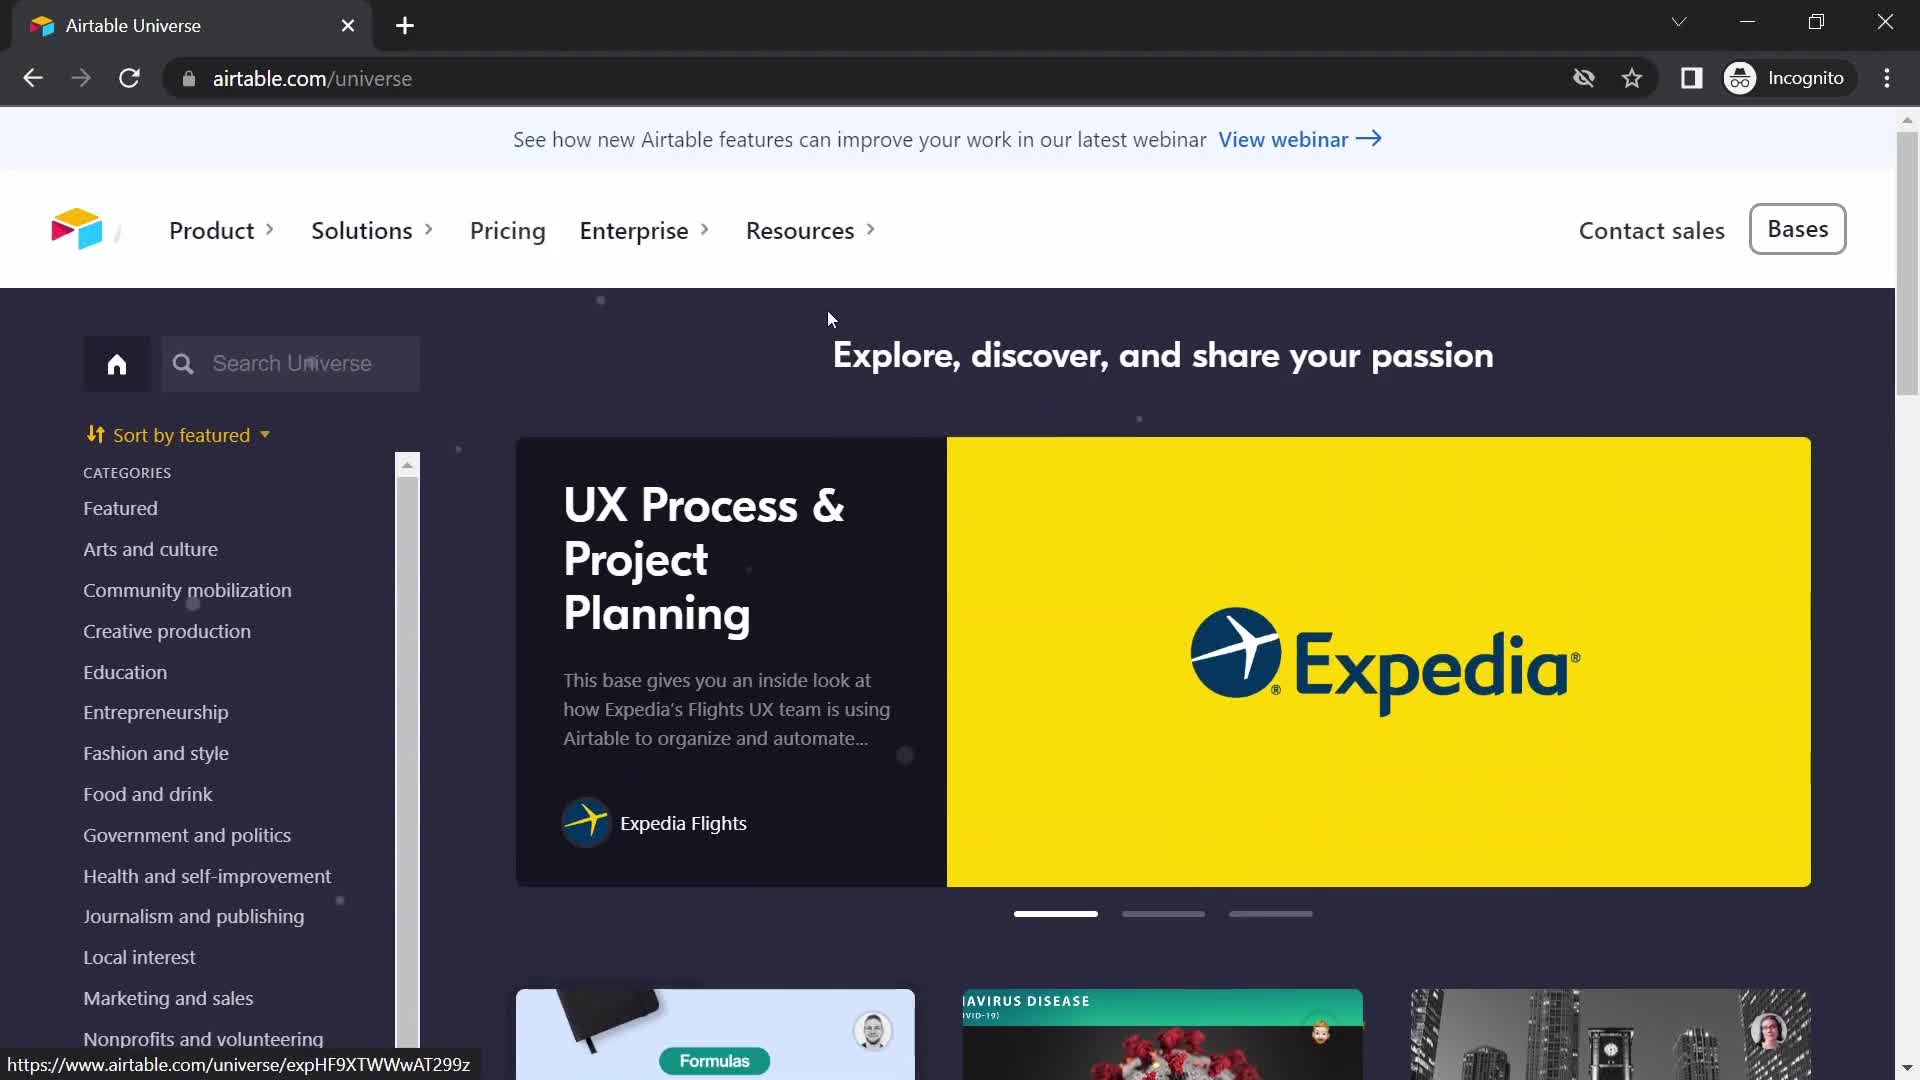Image resolution: width=1920 pixels, height=1080 pixels.
Task: Click the bookmark/favorite icon in browser
Action: click(1633, 78)
